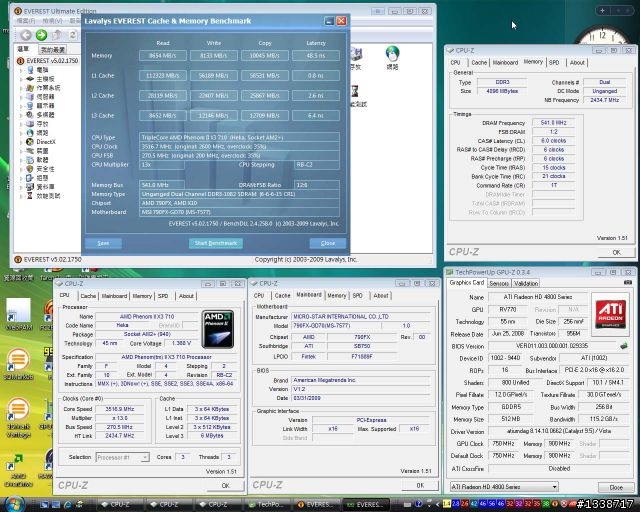Click OK in CPU-Z mainboard window
This screenshot has height=512, width=640.
(420, 485)
